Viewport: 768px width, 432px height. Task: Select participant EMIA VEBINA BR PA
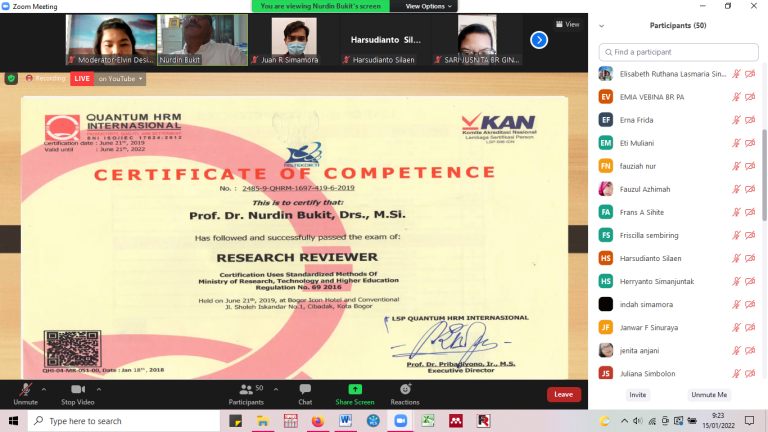678,97
